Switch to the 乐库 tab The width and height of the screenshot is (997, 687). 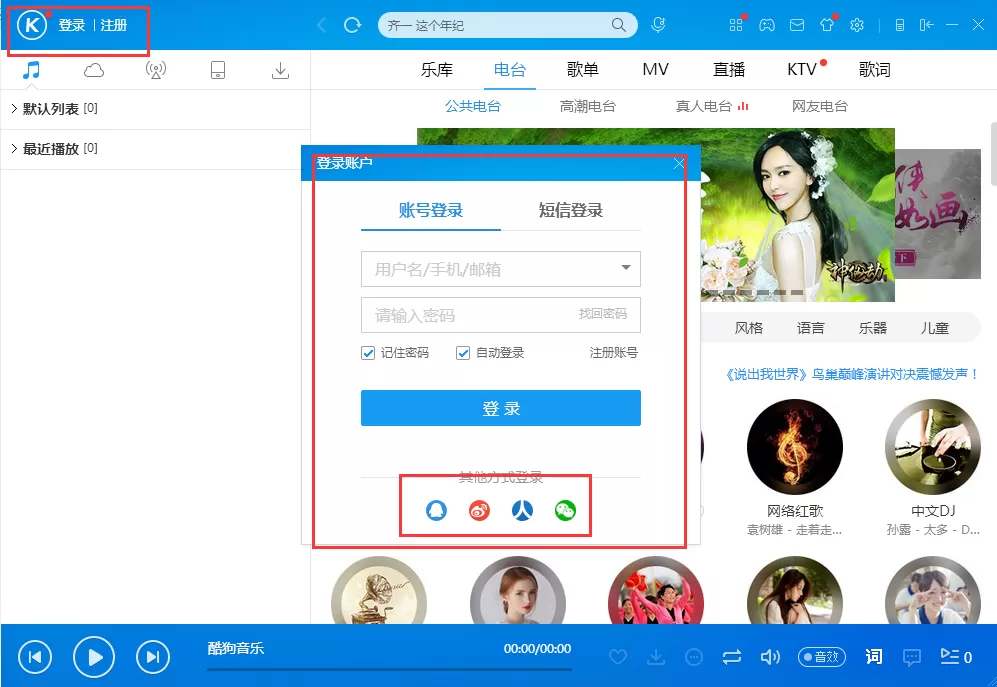click(x=437, y=69)
